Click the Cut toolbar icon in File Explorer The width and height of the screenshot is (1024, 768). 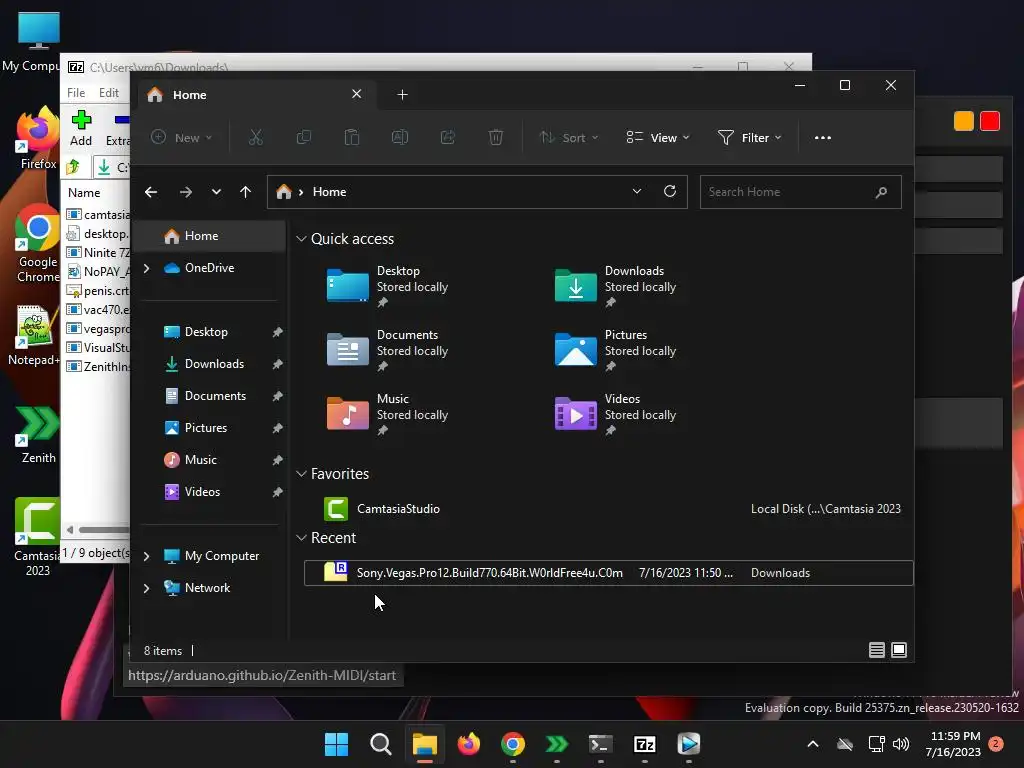click(x=255, y=138)
